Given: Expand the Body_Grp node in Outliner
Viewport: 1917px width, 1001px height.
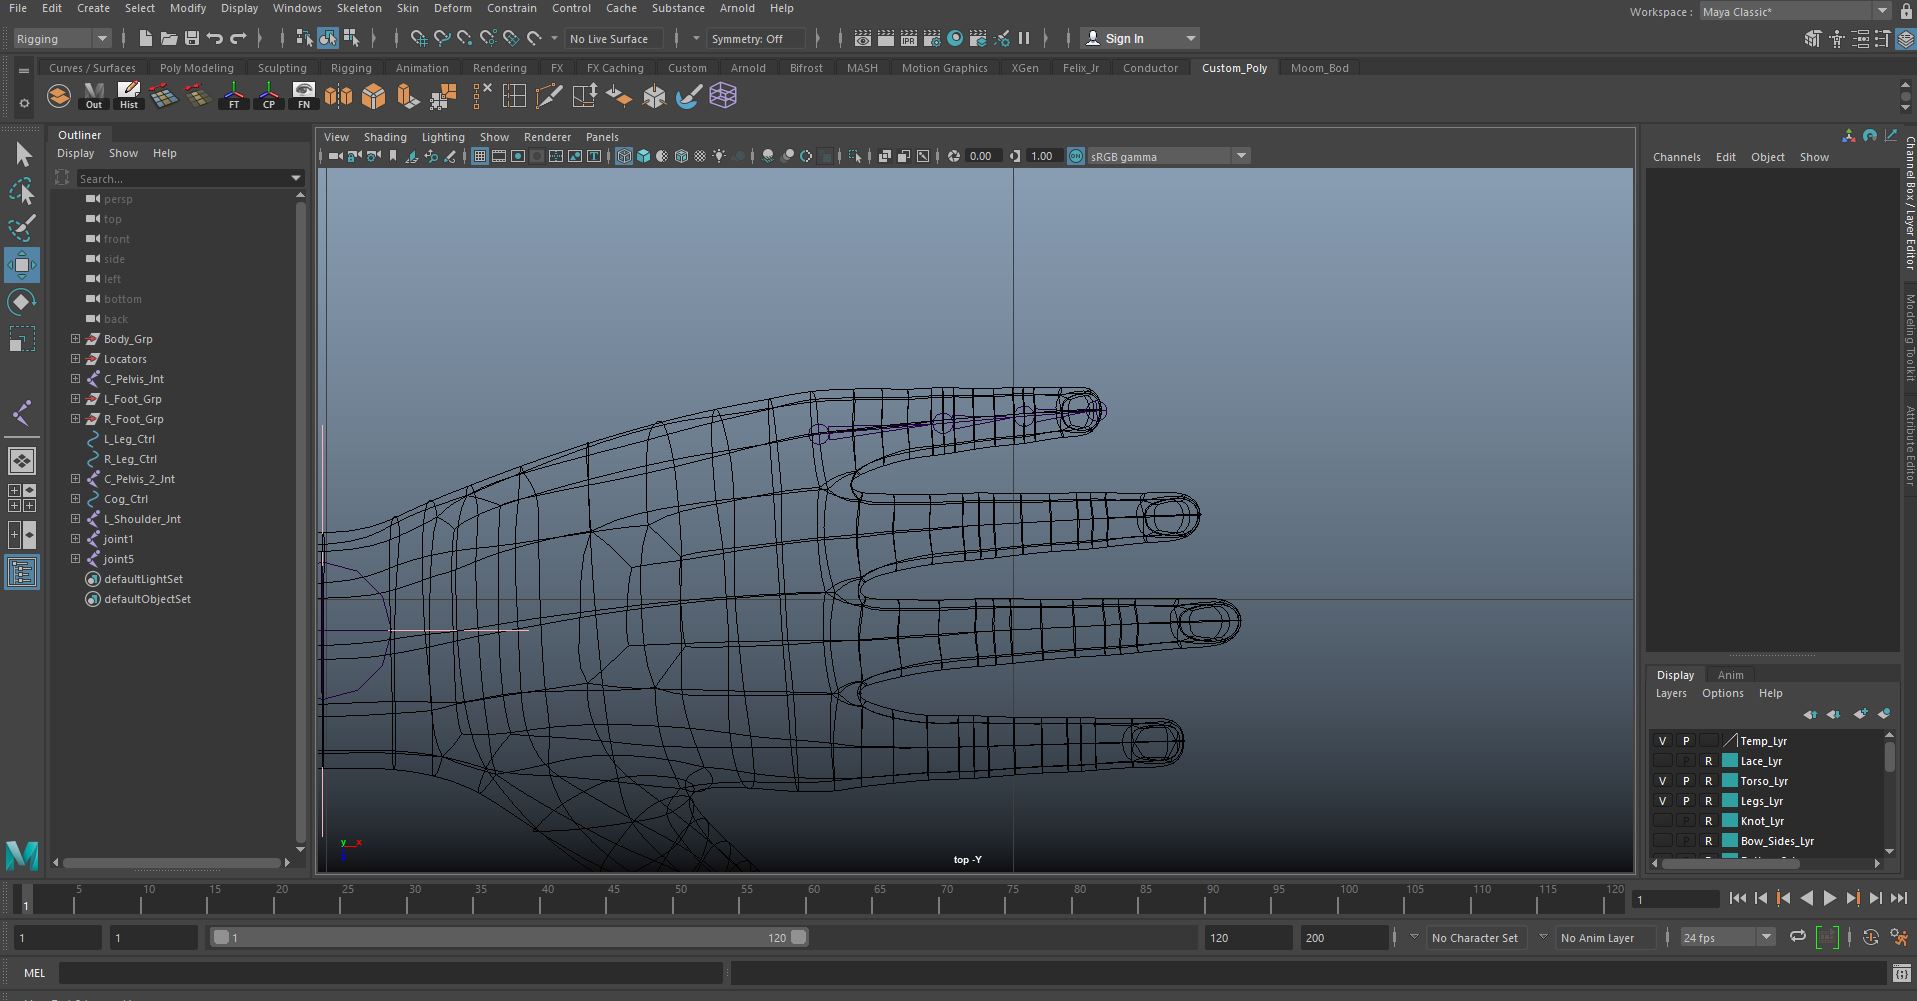Looking at the screenshot, I should click(75, 339).
